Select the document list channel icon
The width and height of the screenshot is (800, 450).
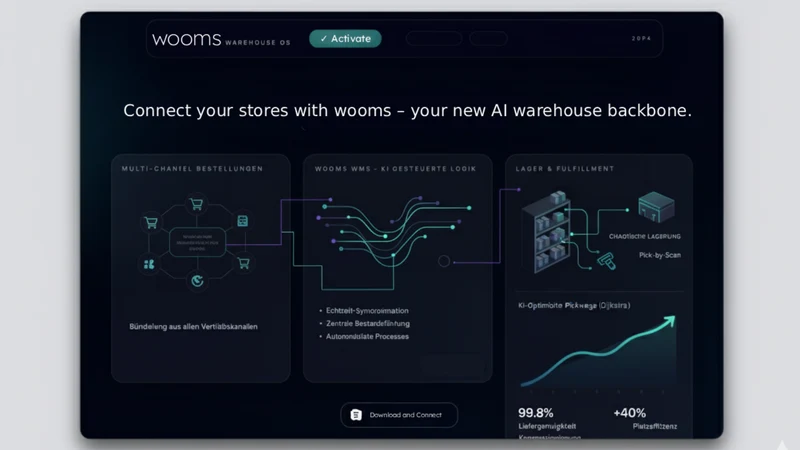pyautogui.click(x=243, y=221)
